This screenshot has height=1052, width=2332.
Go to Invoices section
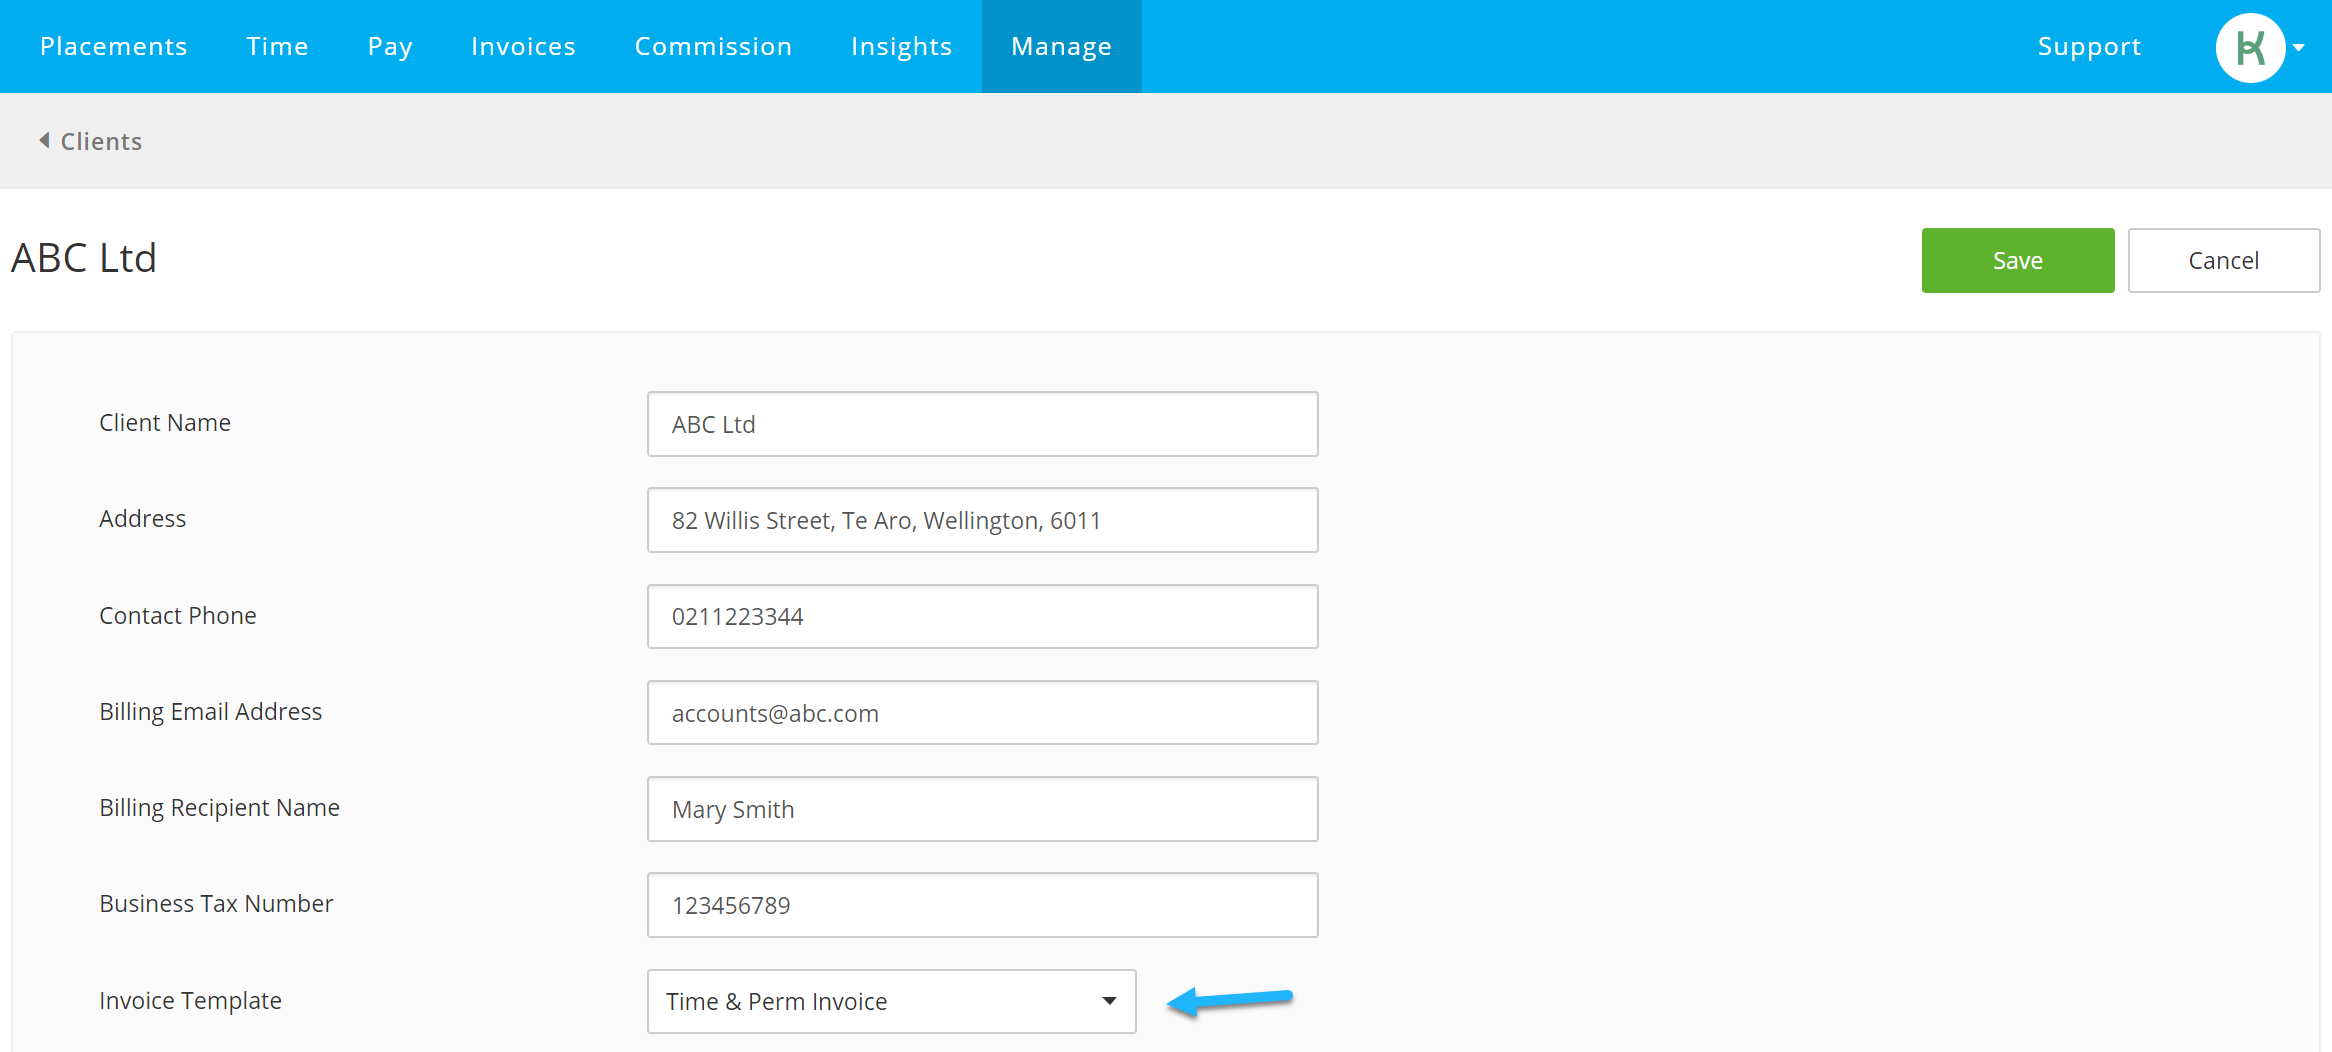(523, 47)
